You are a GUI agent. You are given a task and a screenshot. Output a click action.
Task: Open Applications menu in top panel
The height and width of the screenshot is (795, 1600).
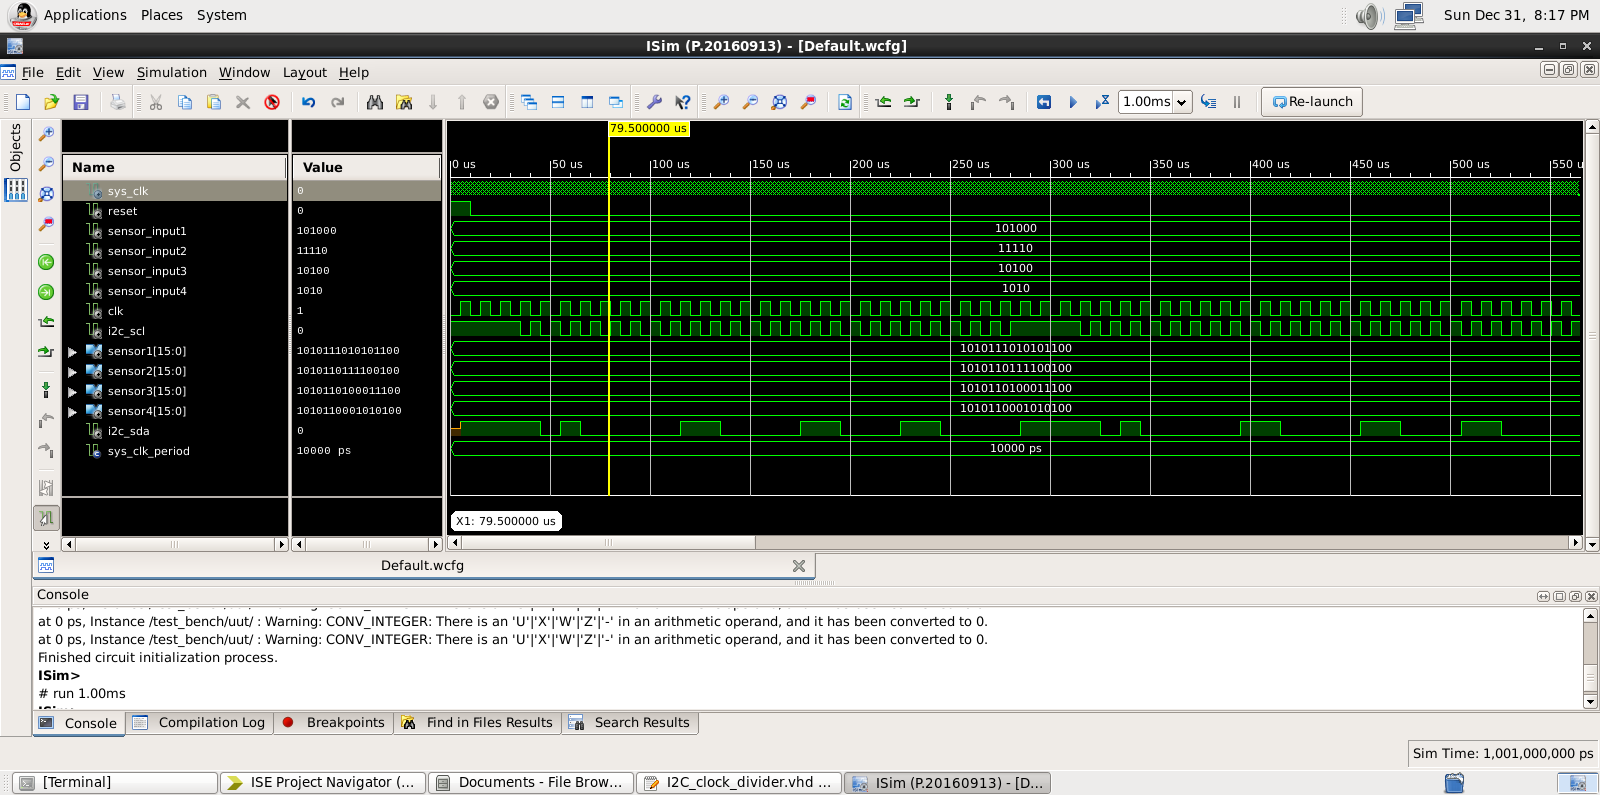tap(85, 15)
